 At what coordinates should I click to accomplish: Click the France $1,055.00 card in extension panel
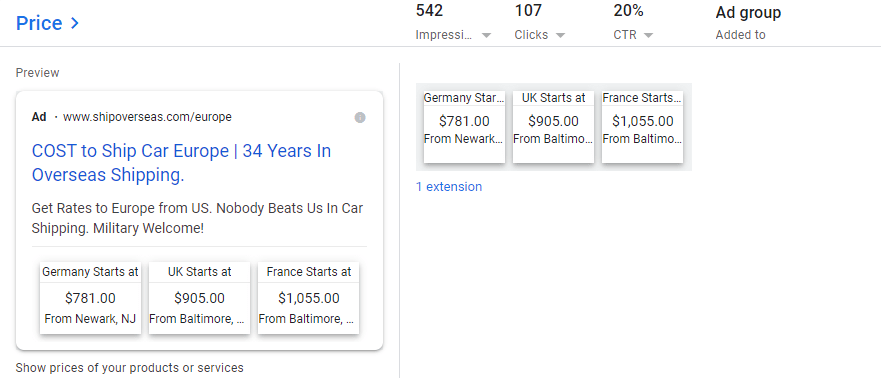click(642, 126)
